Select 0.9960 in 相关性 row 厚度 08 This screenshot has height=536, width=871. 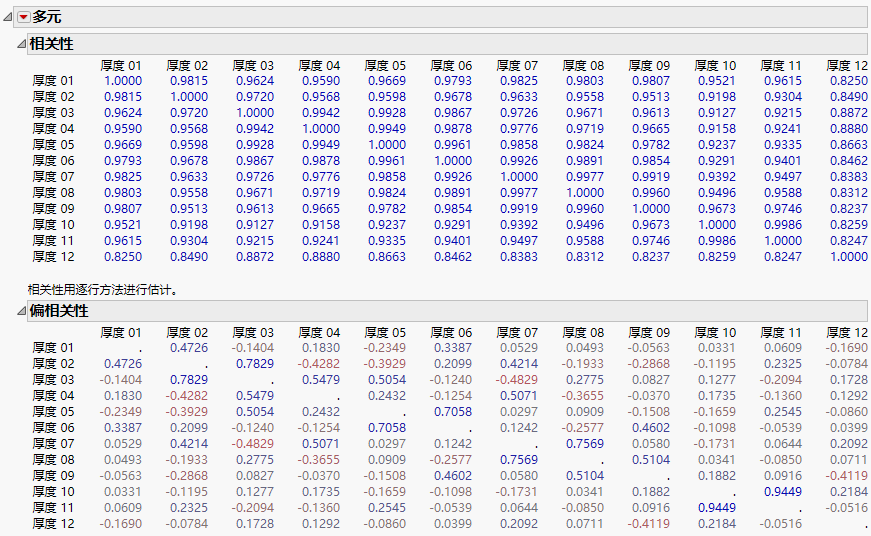[x=651, y=193]
